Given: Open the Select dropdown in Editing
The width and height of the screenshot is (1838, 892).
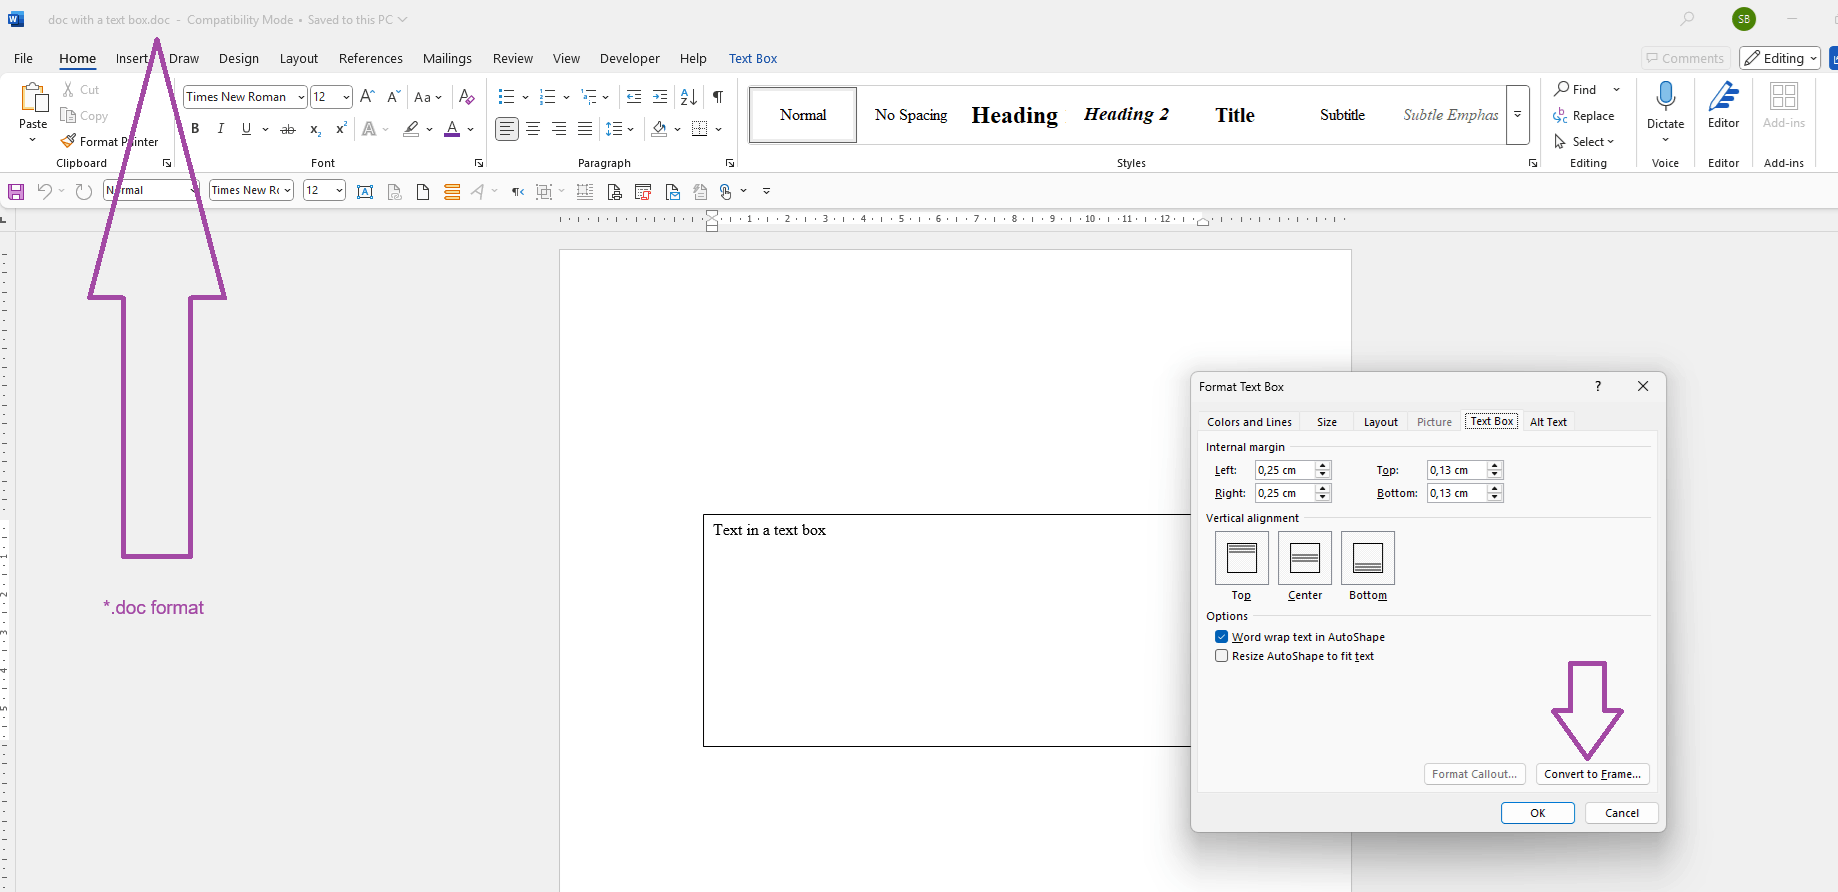Looking at the screenshot, I should pos(1585,142).
